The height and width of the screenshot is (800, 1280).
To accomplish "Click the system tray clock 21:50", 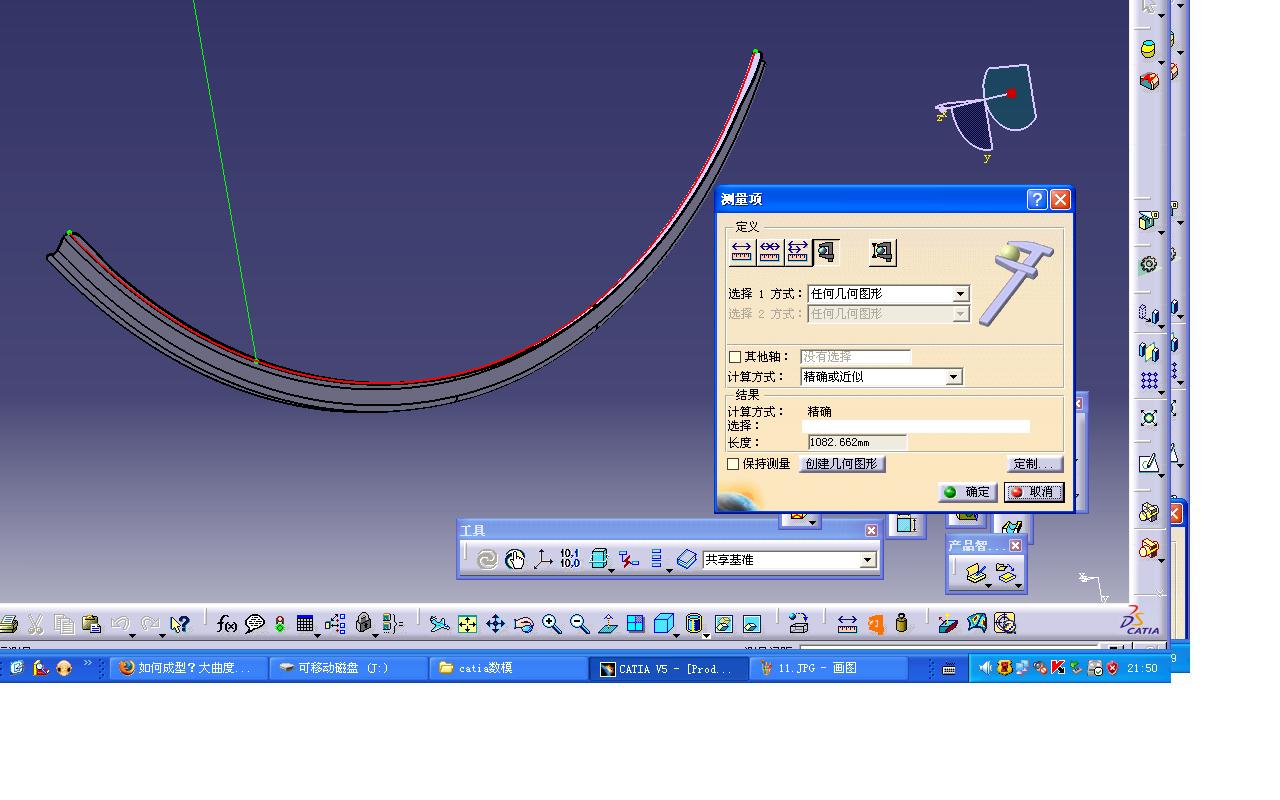I will tap(1141, 668).
